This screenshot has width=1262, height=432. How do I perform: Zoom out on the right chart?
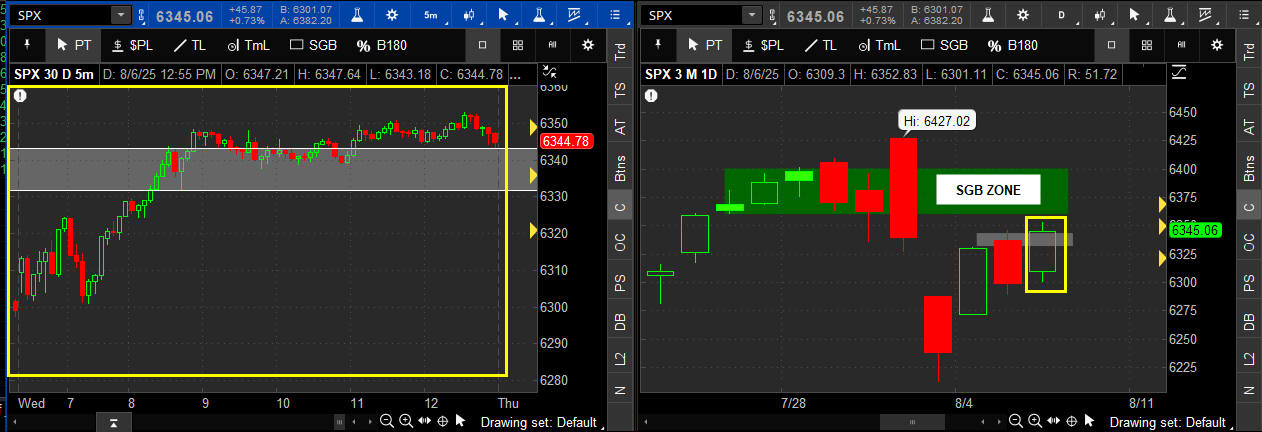coord(1016,422)
